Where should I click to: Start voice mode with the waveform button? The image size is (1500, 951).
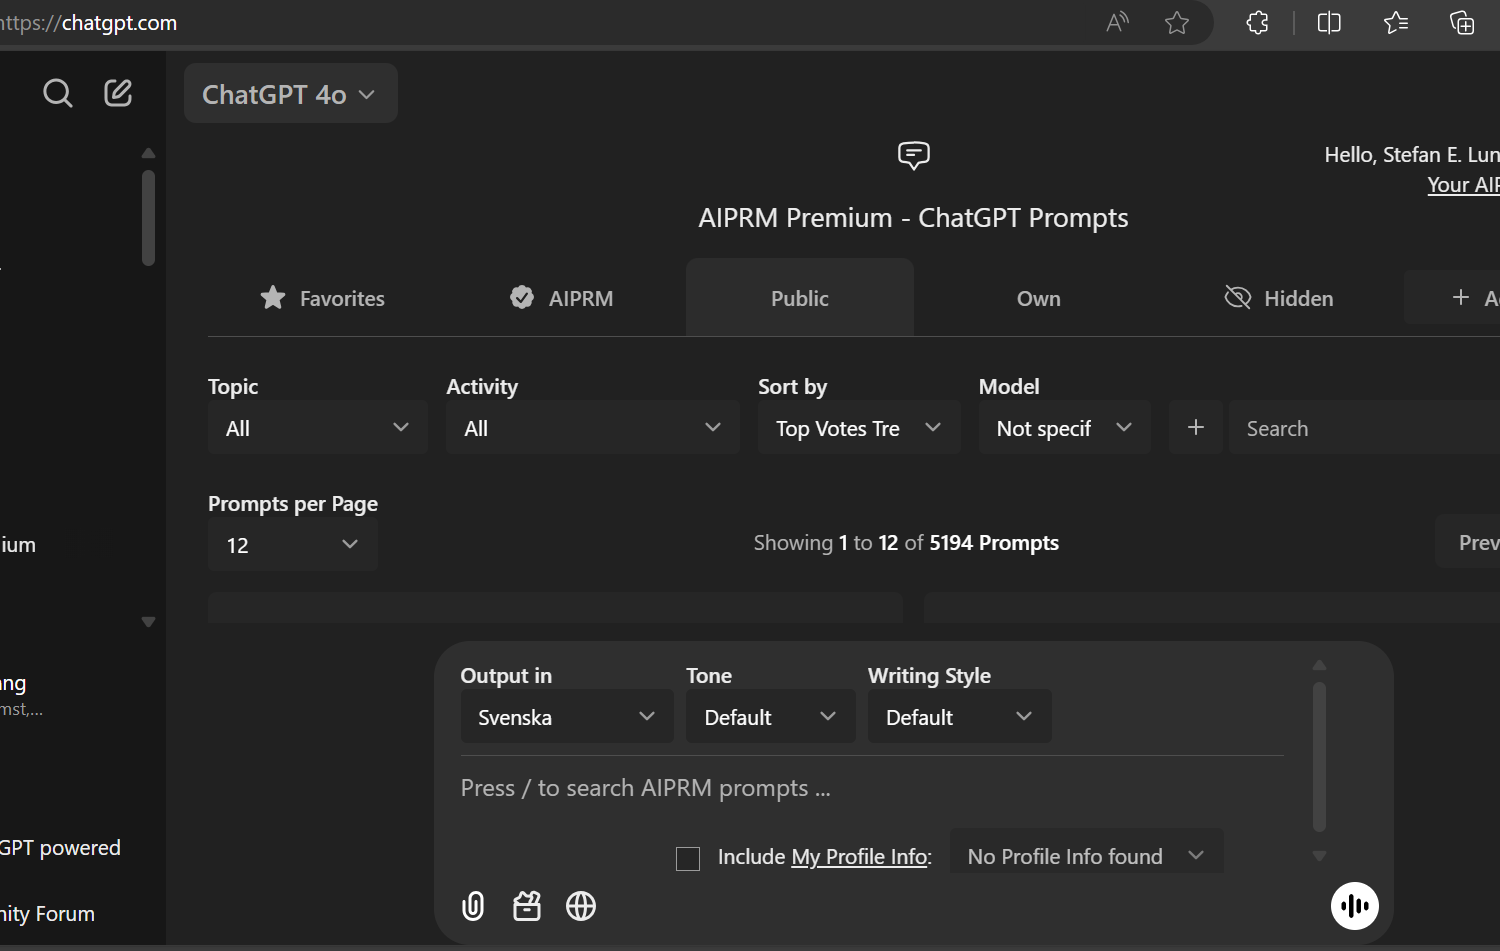[1355, 906]
